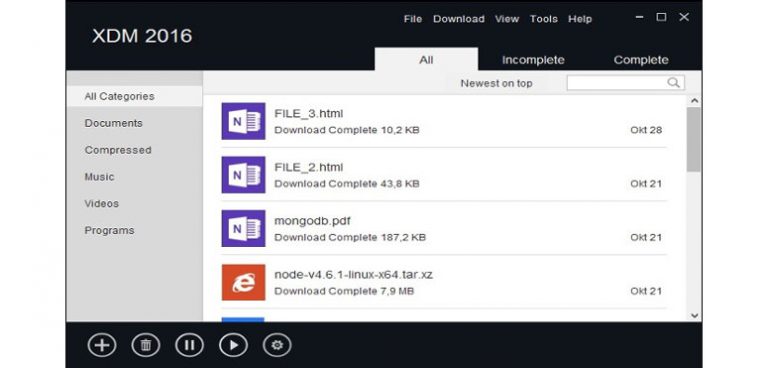768x368 pixels.
Task: Switch to the Incomplete tab
Action: [x=533, y=60]
